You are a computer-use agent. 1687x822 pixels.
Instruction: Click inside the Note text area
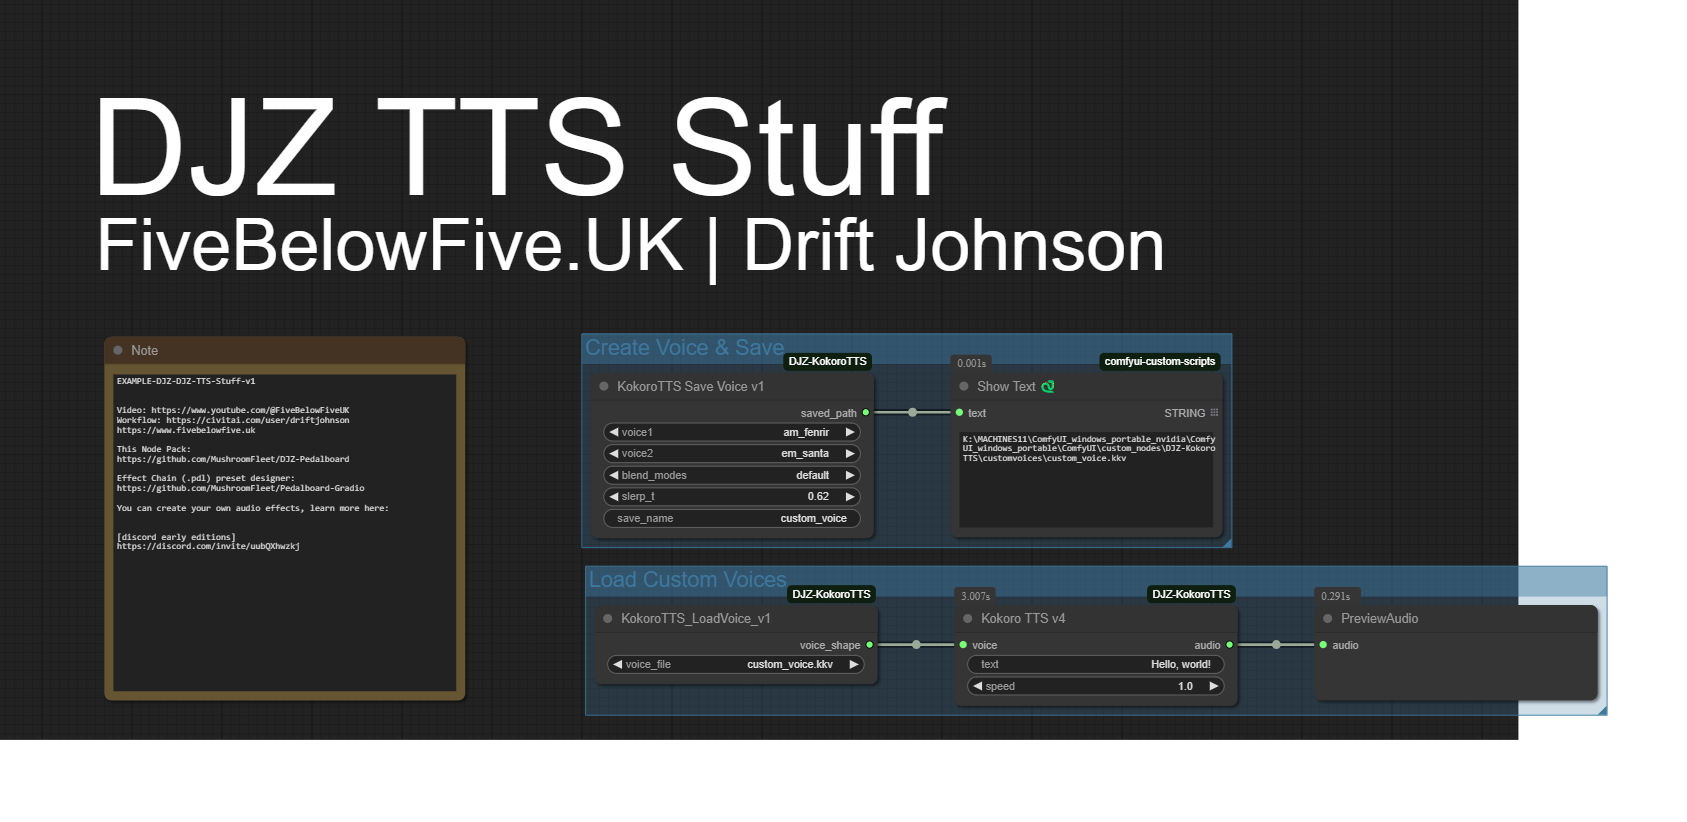285,532
